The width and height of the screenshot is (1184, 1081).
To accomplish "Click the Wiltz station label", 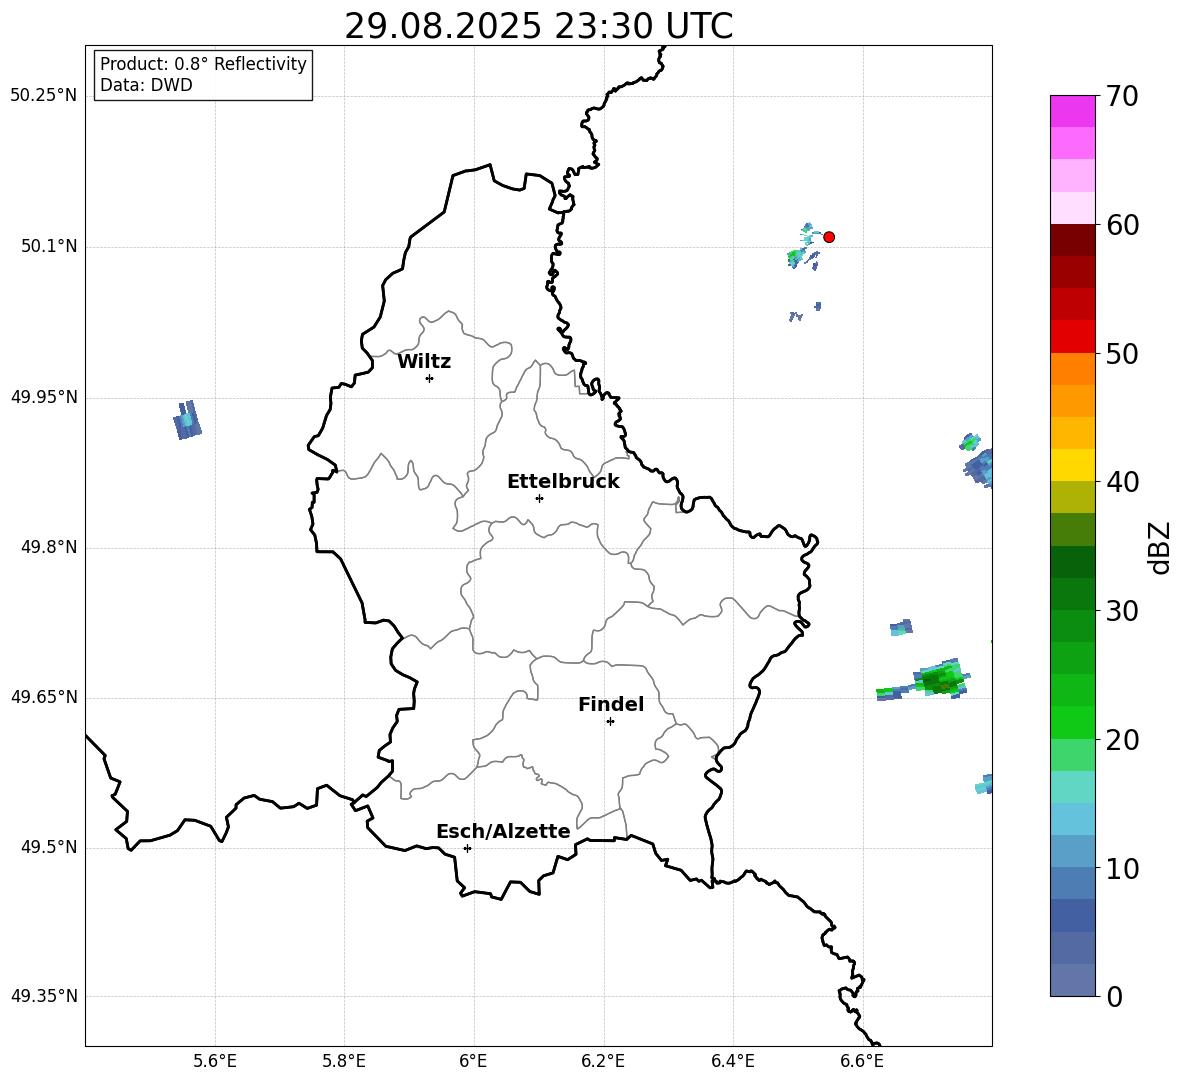I will point(424,362).
